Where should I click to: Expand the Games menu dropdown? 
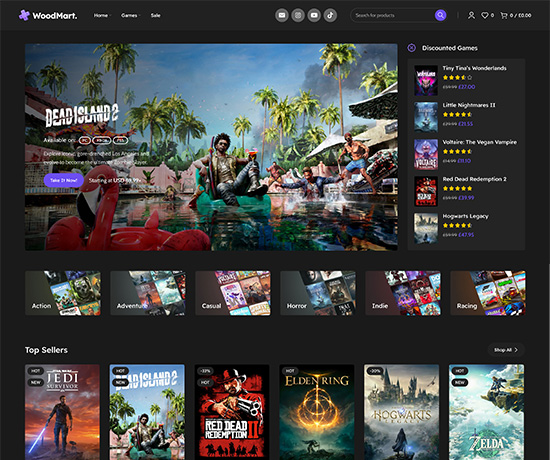click(130, 15)
